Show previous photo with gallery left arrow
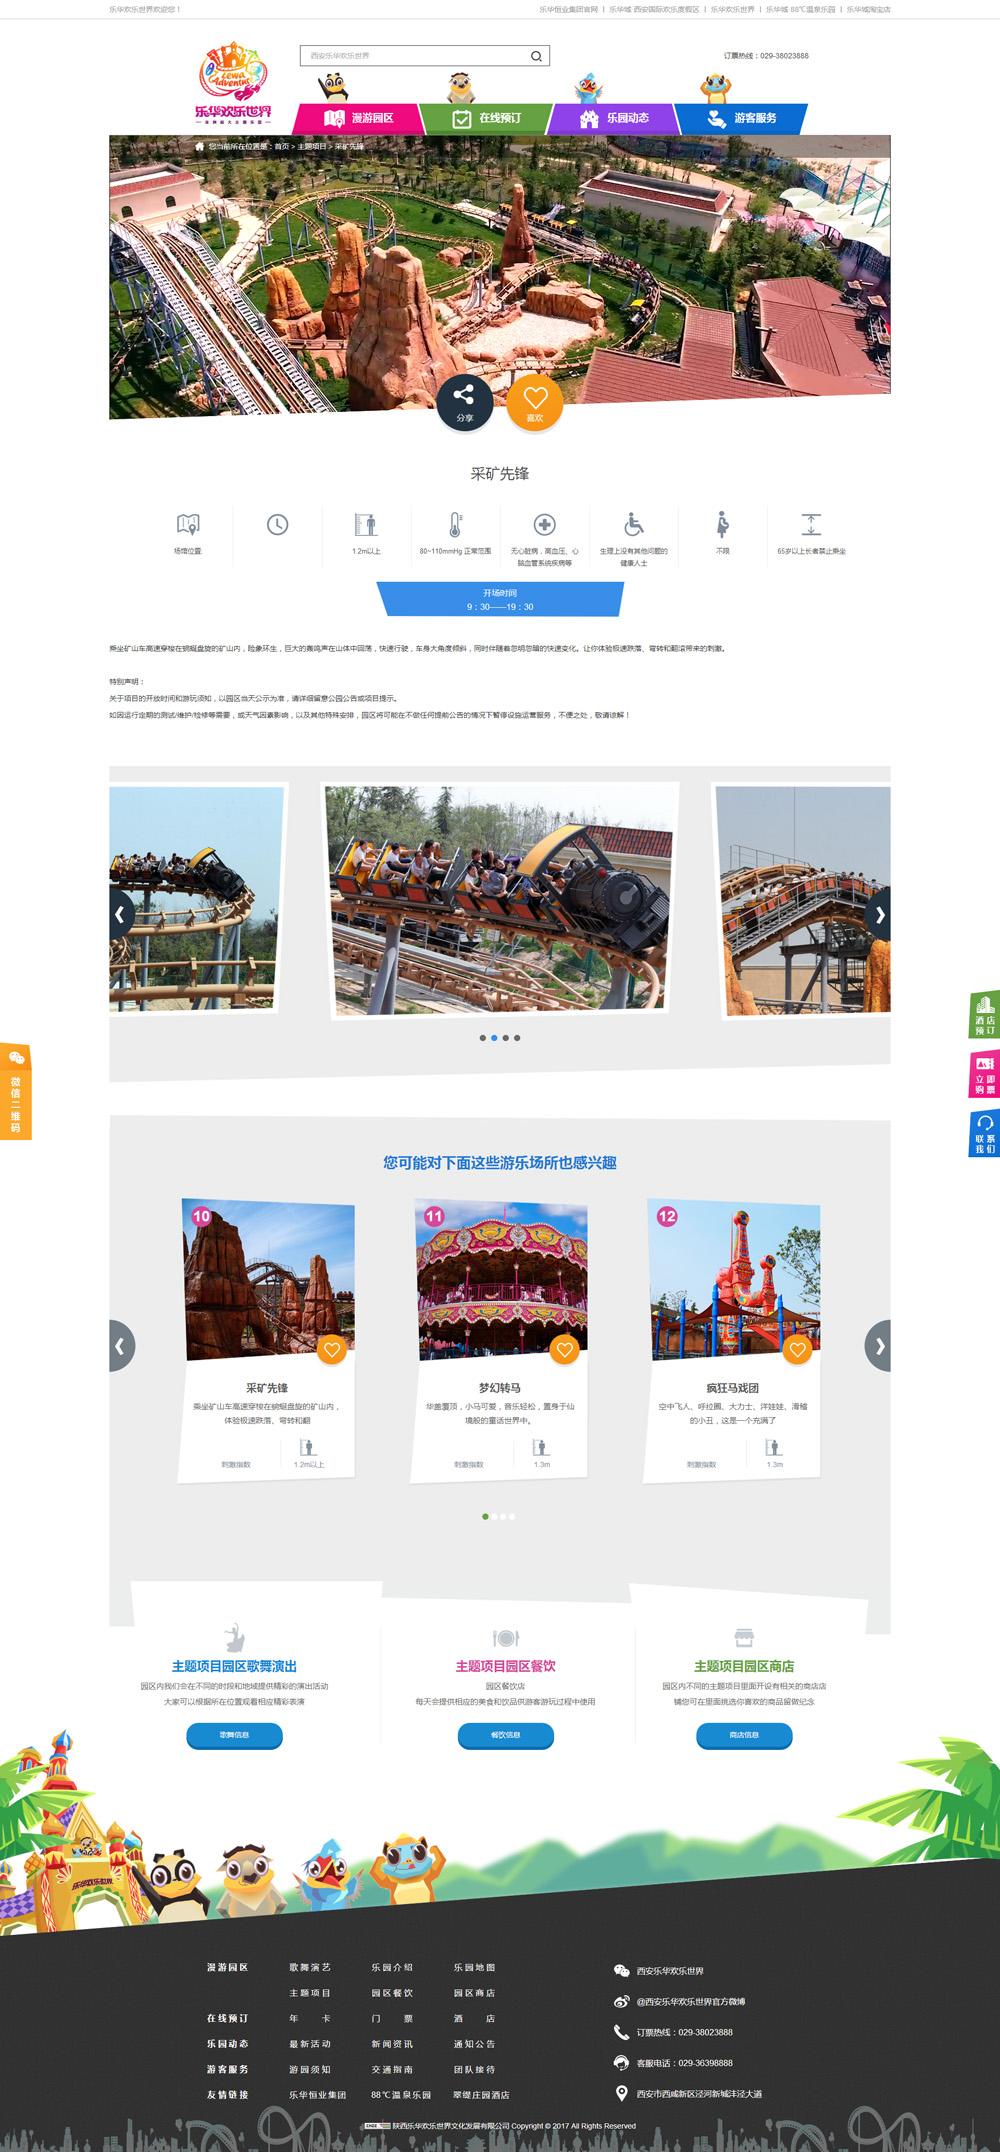 pyautogui.click(x=121, y=914)
